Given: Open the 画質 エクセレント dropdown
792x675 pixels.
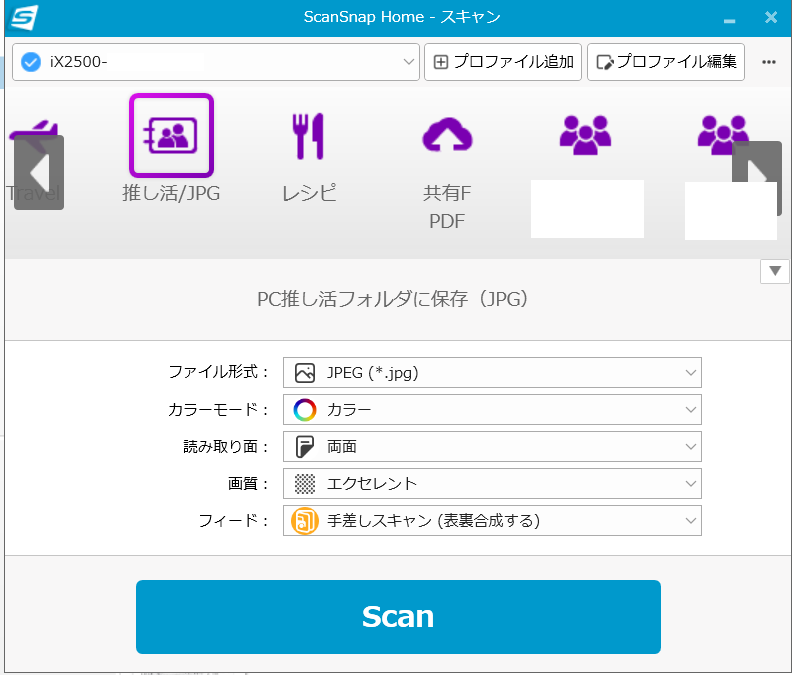Looking at the screenshot, I should pos(492,484).
